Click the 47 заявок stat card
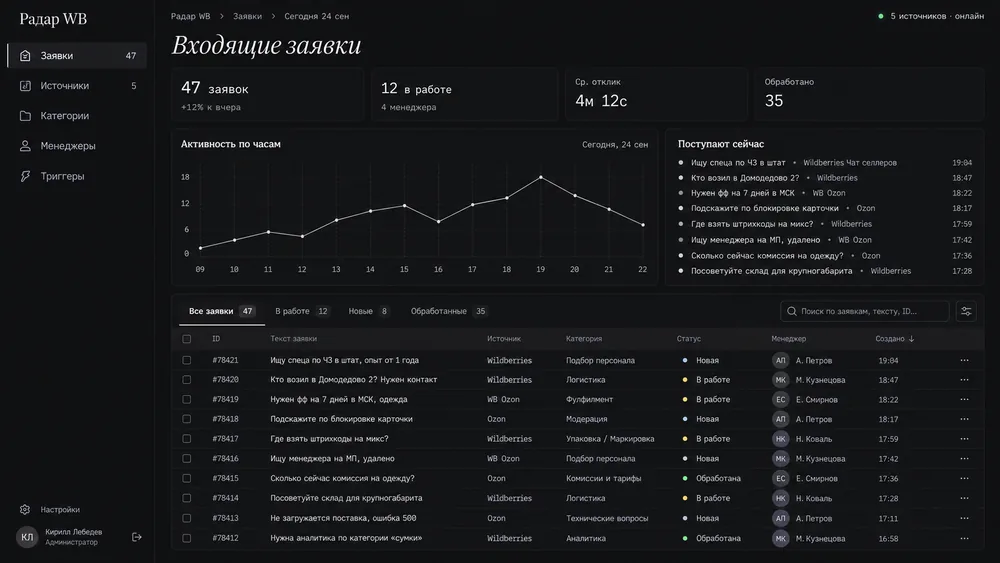This screenshot has width=1000, height=563. click(267, 94)
